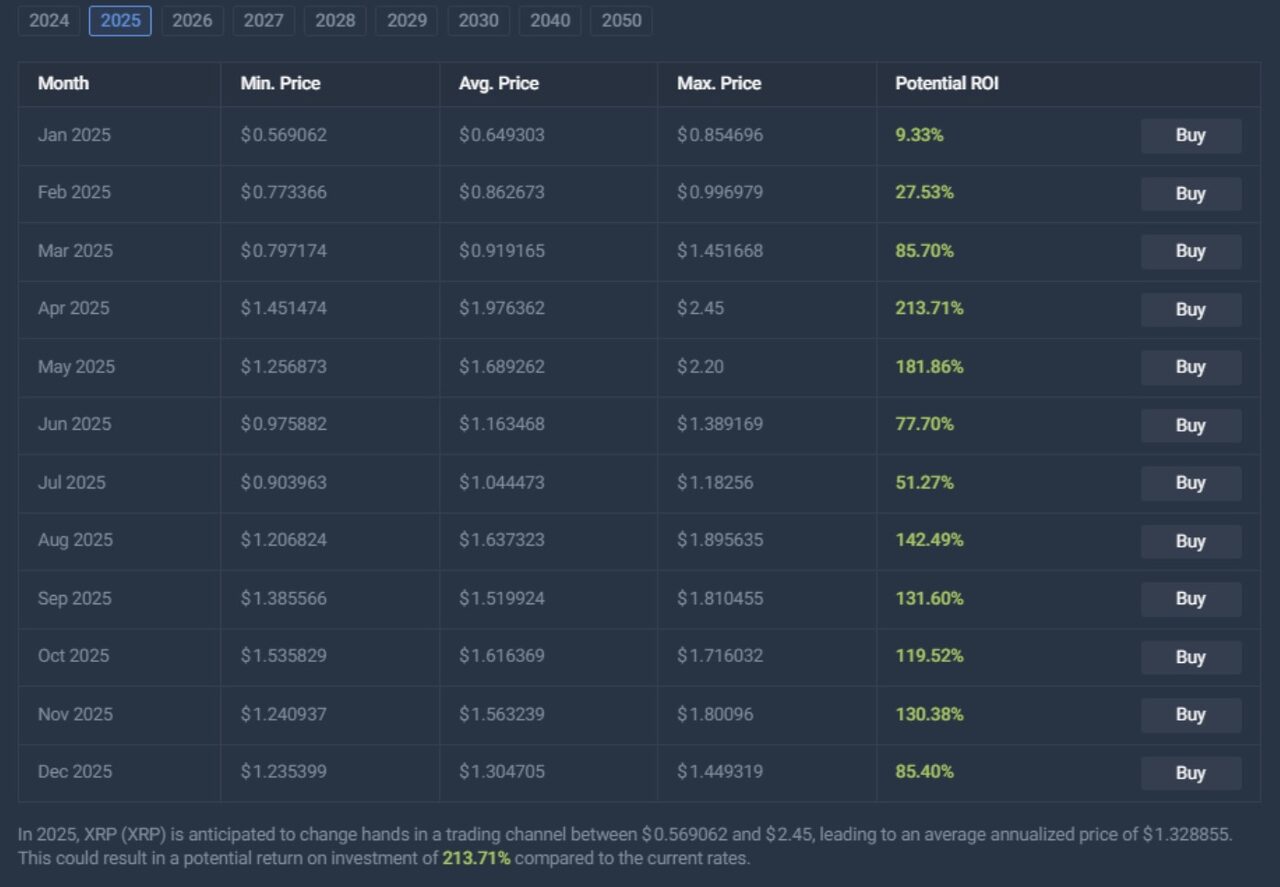Switch to the 2024 year tab

49,21
